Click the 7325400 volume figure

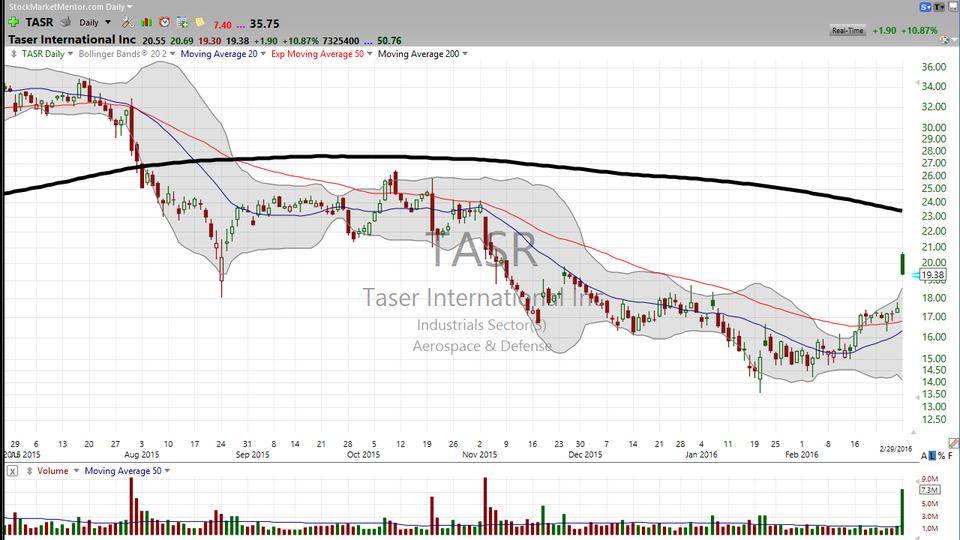[341, 41]
